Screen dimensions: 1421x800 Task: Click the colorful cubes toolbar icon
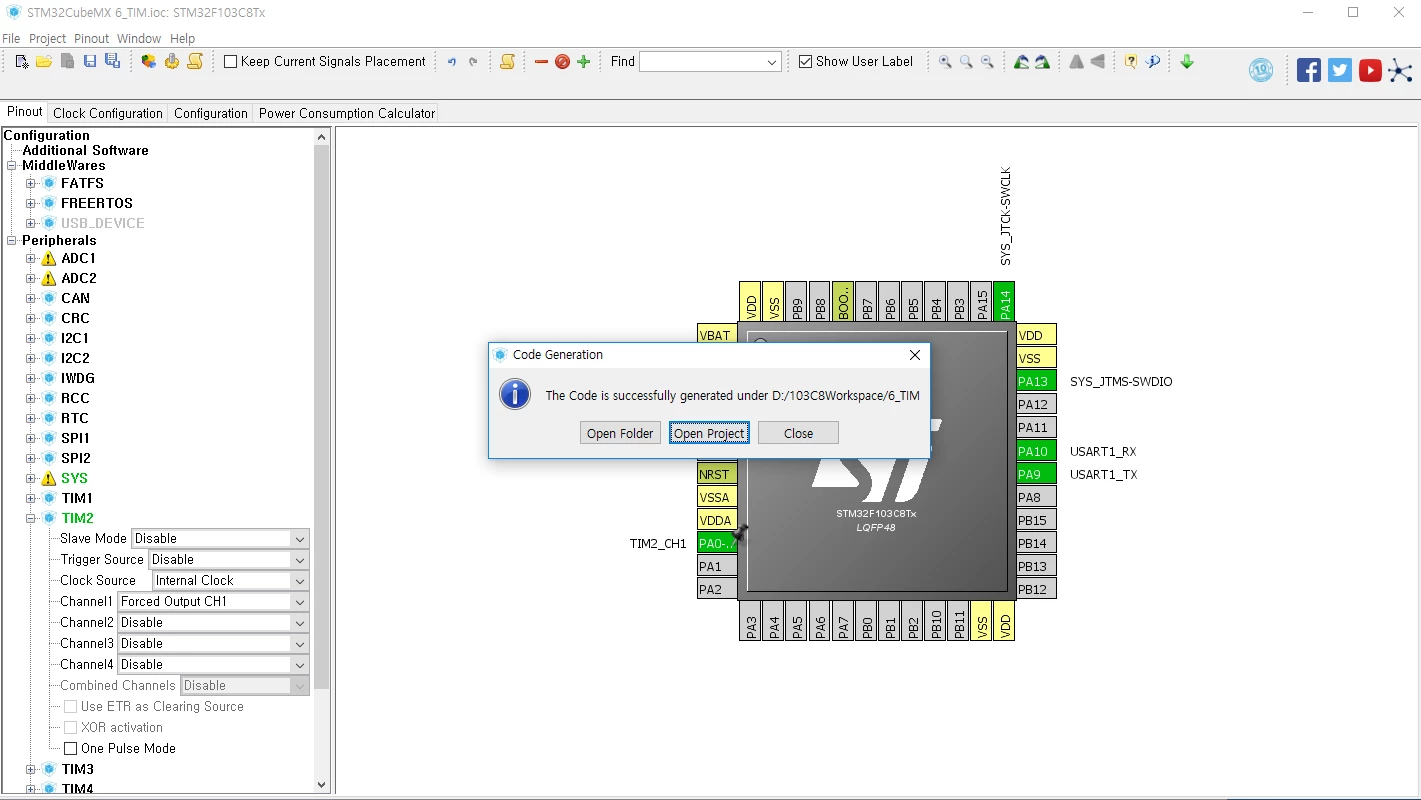point(149,62)
